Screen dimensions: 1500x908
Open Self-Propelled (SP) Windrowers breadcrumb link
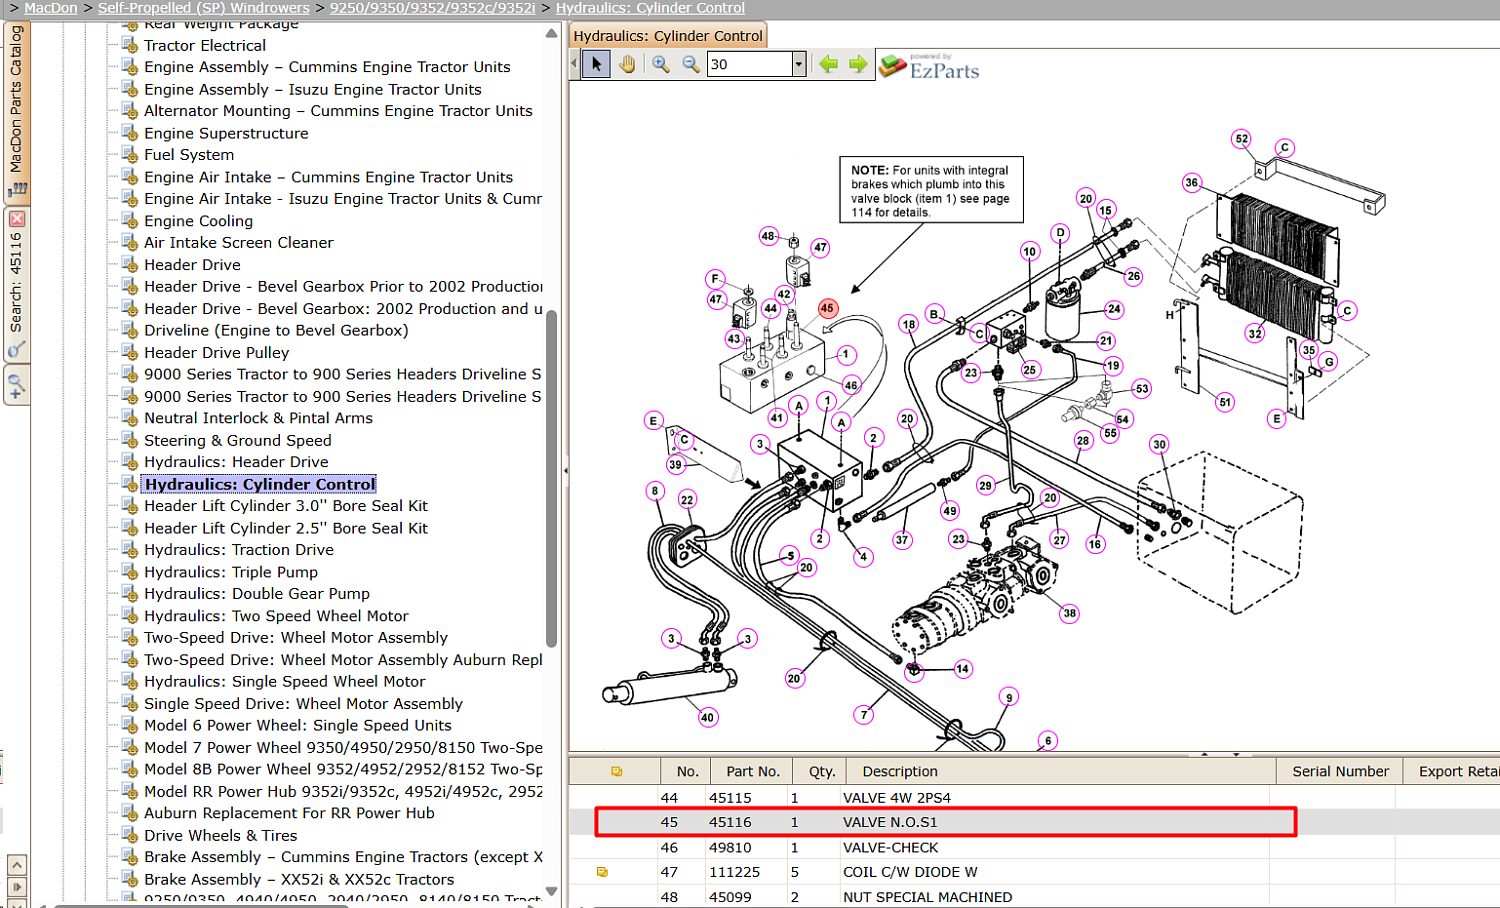pyautogui.click(x=204, y=8)
